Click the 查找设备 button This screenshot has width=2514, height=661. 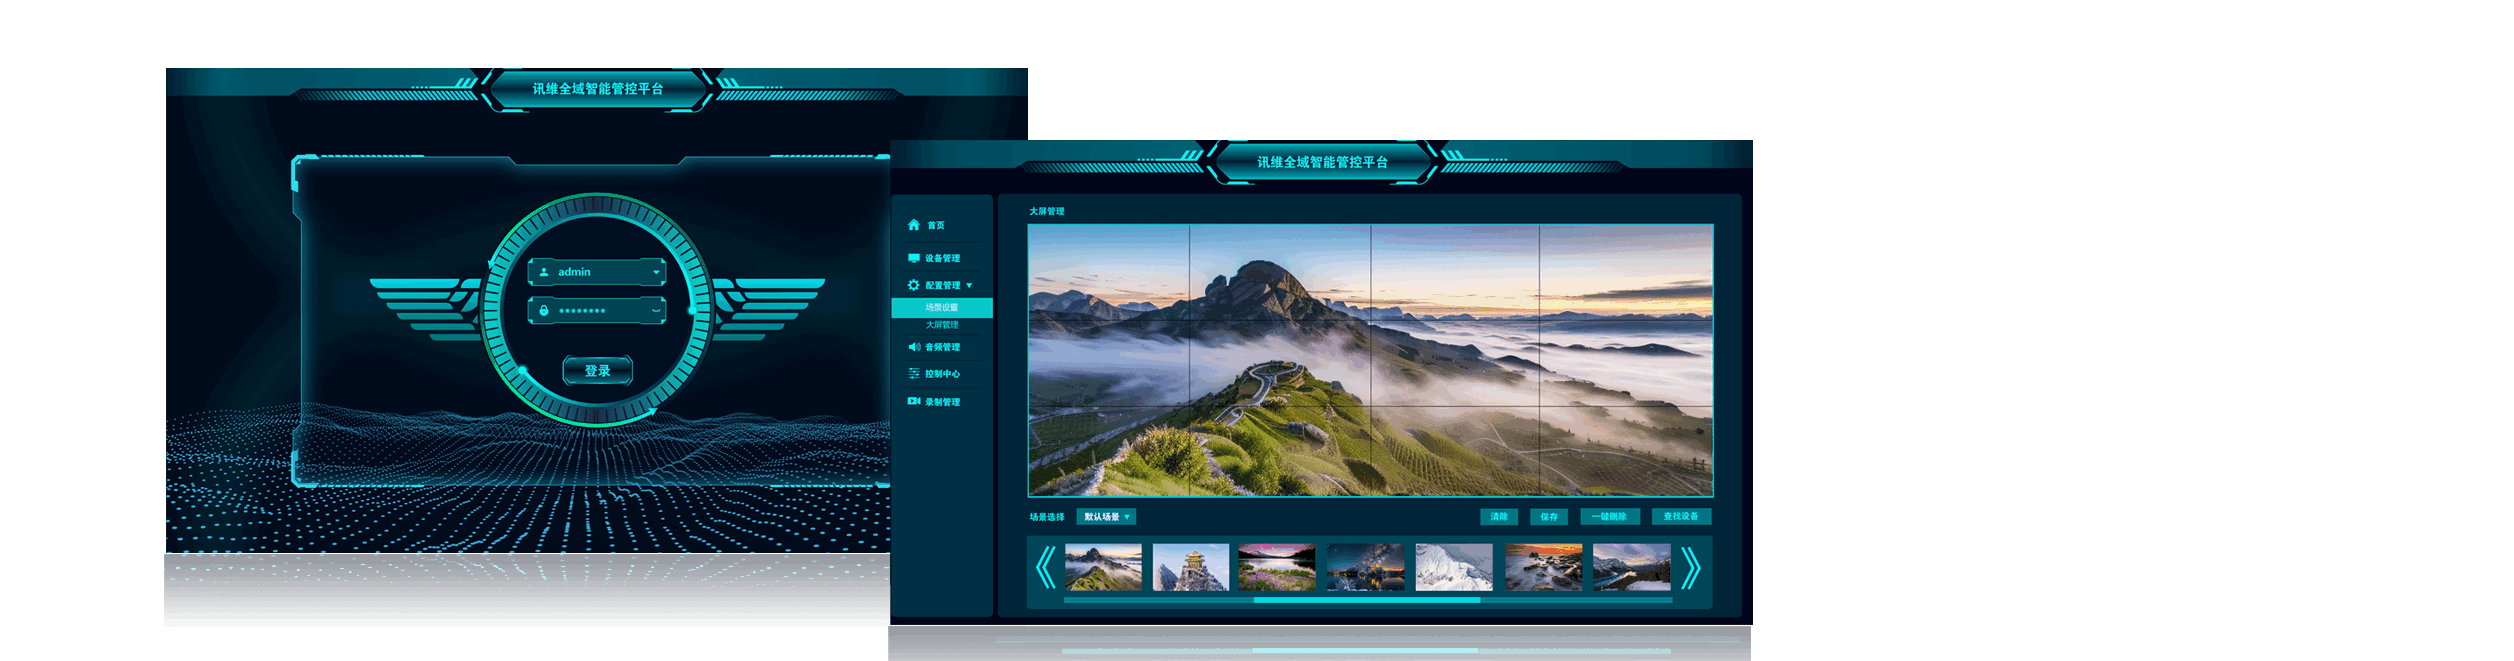pyautogui.click(x=1680, y=517)
